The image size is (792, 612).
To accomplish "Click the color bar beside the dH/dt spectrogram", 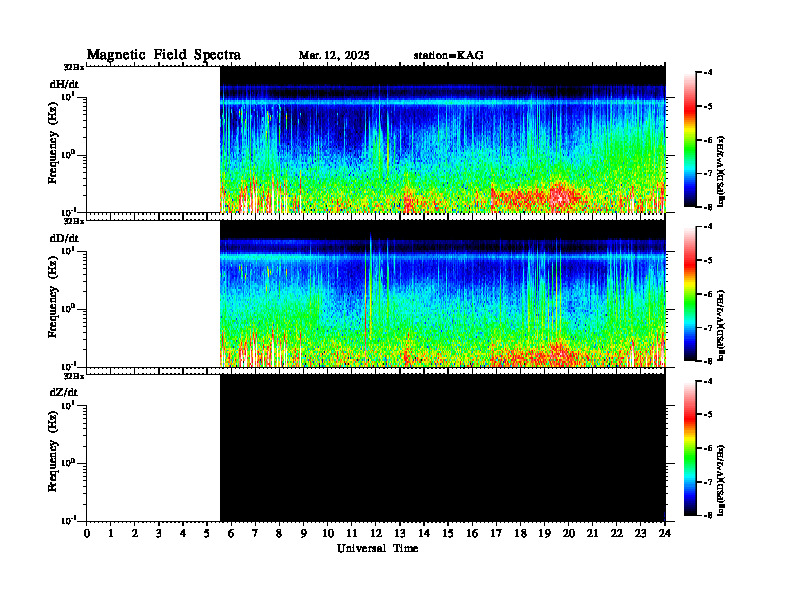I will coord(690,139).
